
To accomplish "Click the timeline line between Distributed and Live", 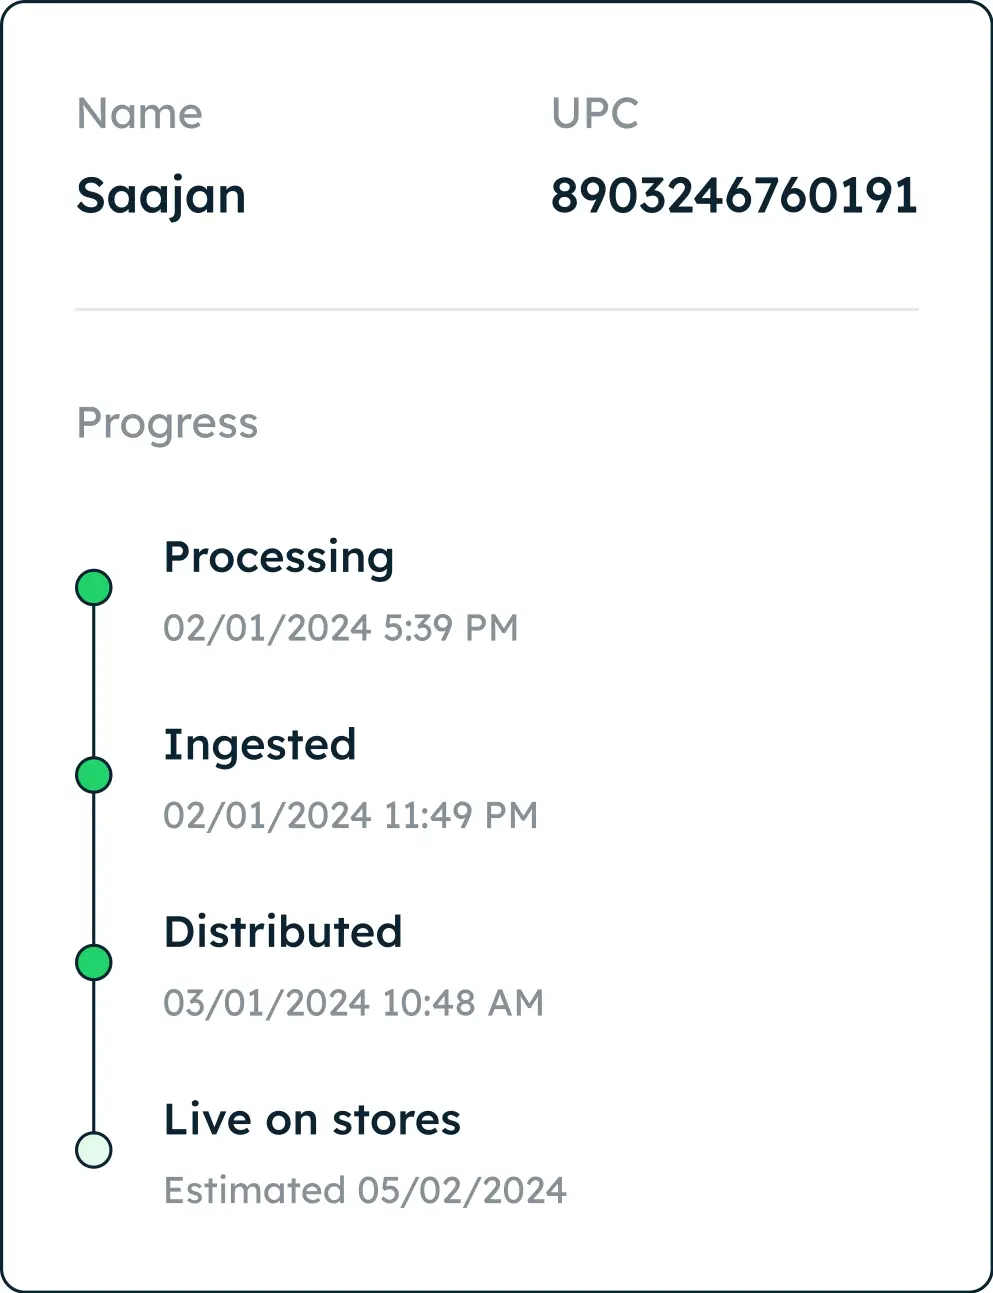I will [x=94, y=1056].
